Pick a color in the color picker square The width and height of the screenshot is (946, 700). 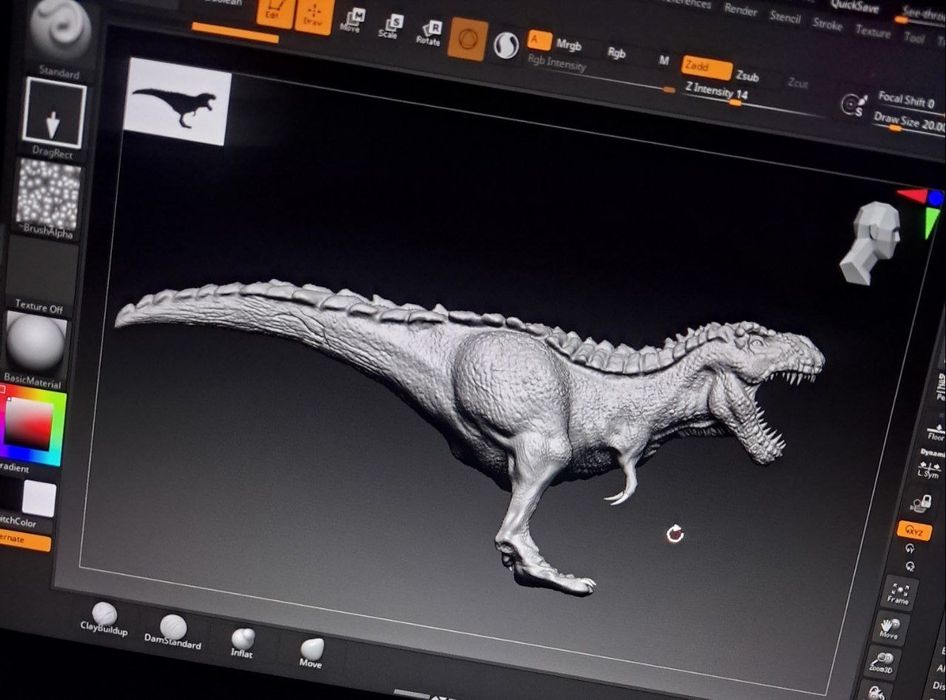(x=30, y=425)
